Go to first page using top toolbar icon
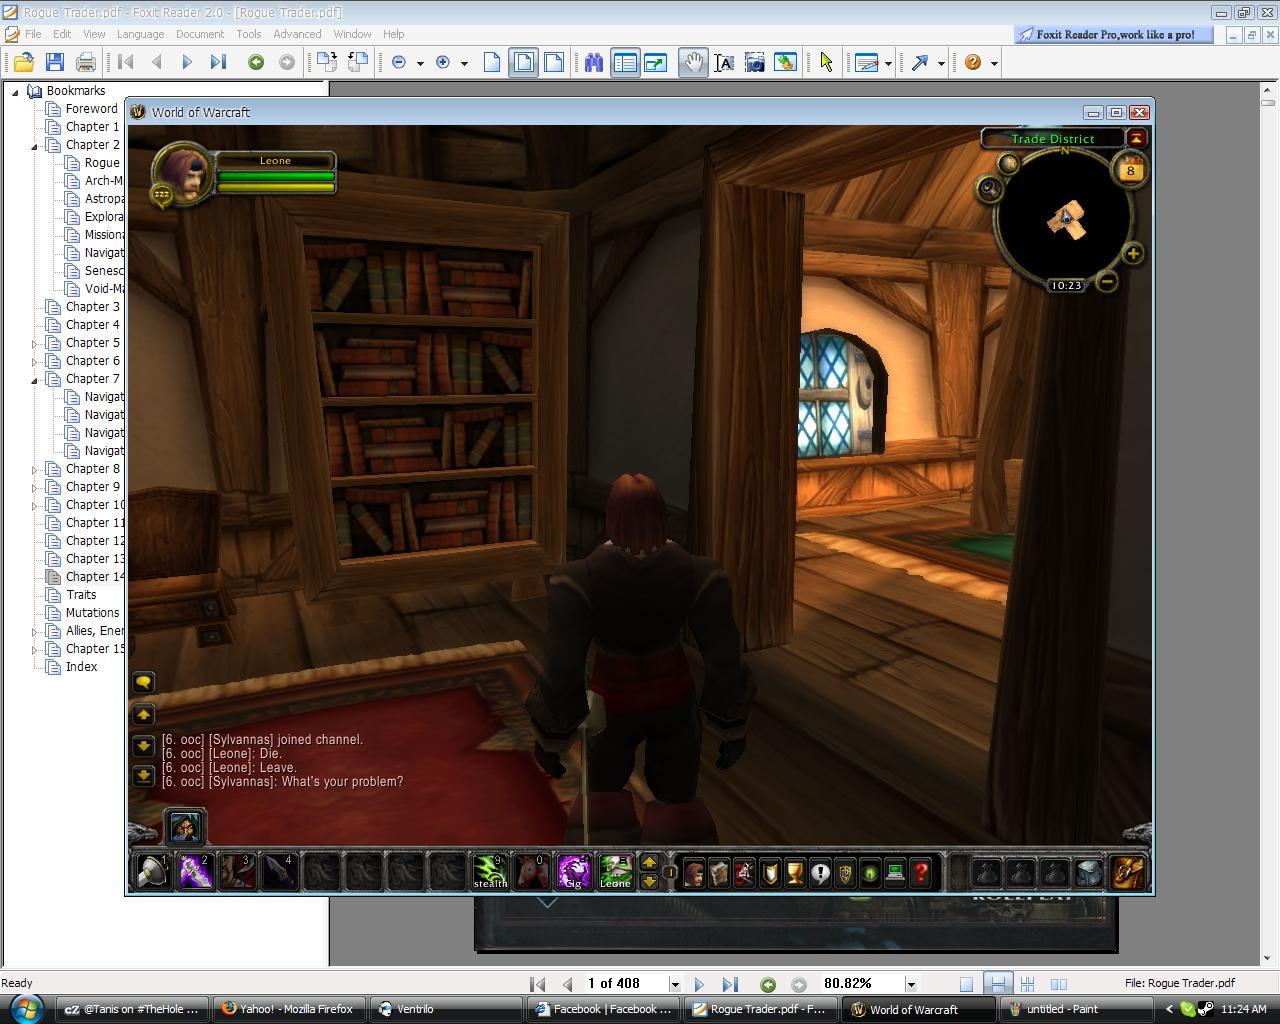The height and width of the screenshot is (1024, 1280). pyautogui.click(x=126, y=62)
